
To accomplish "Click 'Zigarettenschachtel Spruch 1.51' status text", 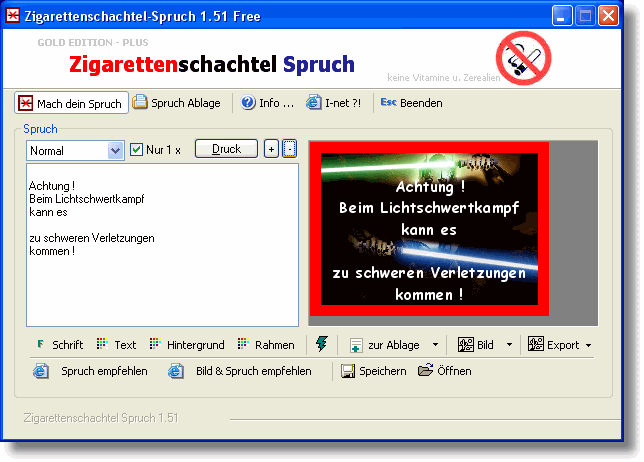I will click(x=101, y=418).
